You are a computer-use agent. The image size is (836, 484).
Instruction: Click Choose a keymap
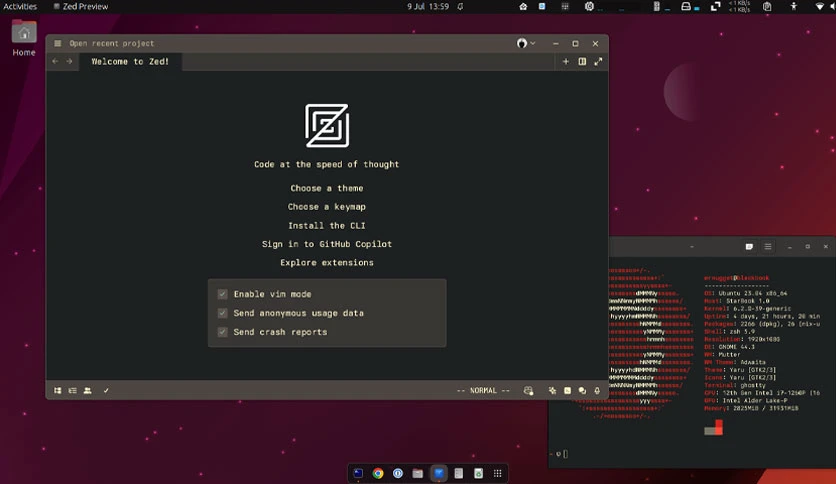click(x=327, y=207)
